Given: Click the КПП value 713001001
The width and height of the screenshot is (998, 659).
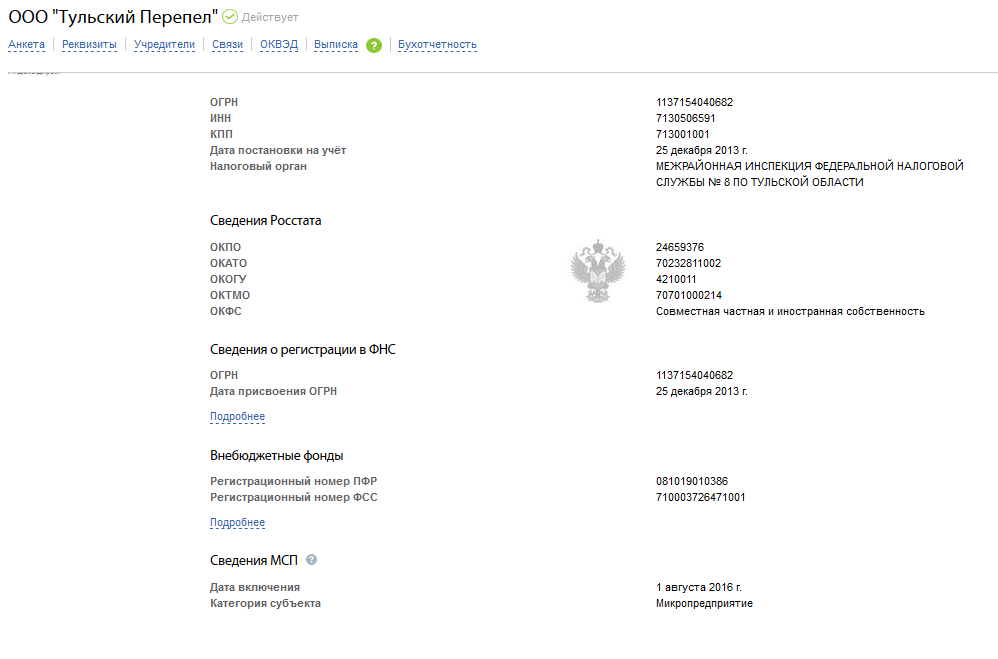Looking at the screenshot, I should 682,134.
